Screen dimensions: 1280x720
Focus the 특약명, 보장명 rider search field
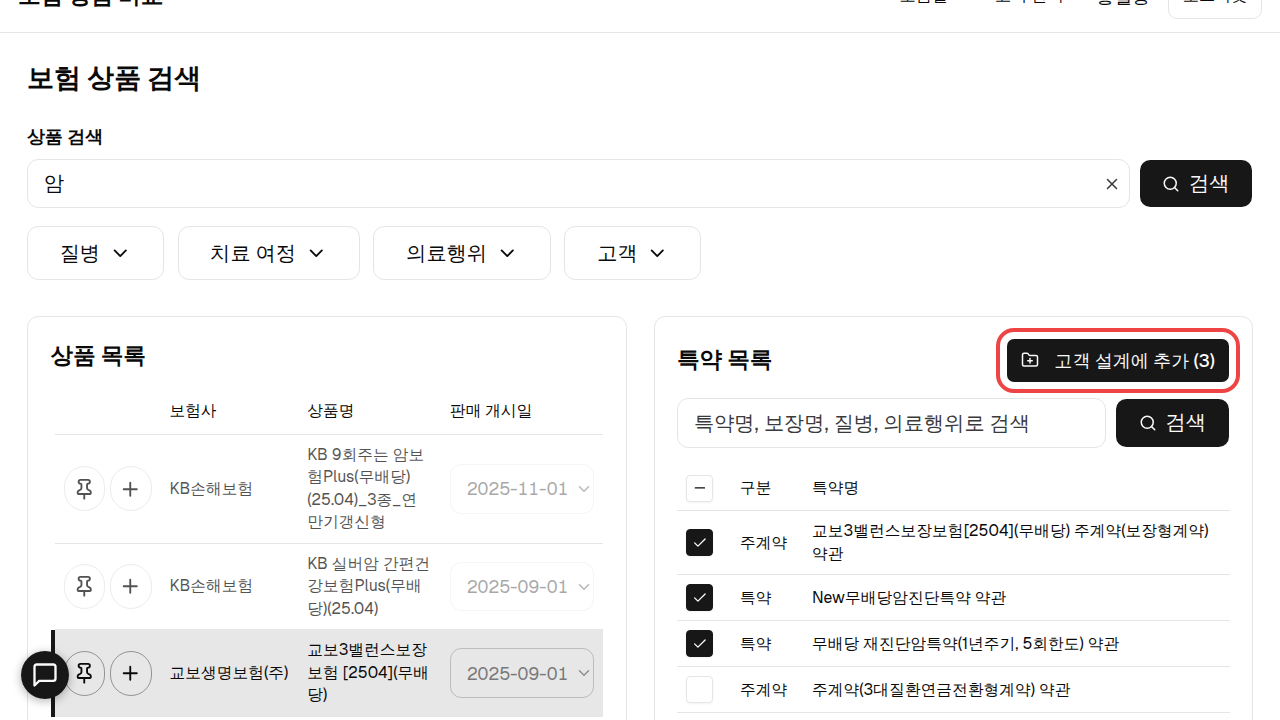pyautogui.click(x=891, y=423)
